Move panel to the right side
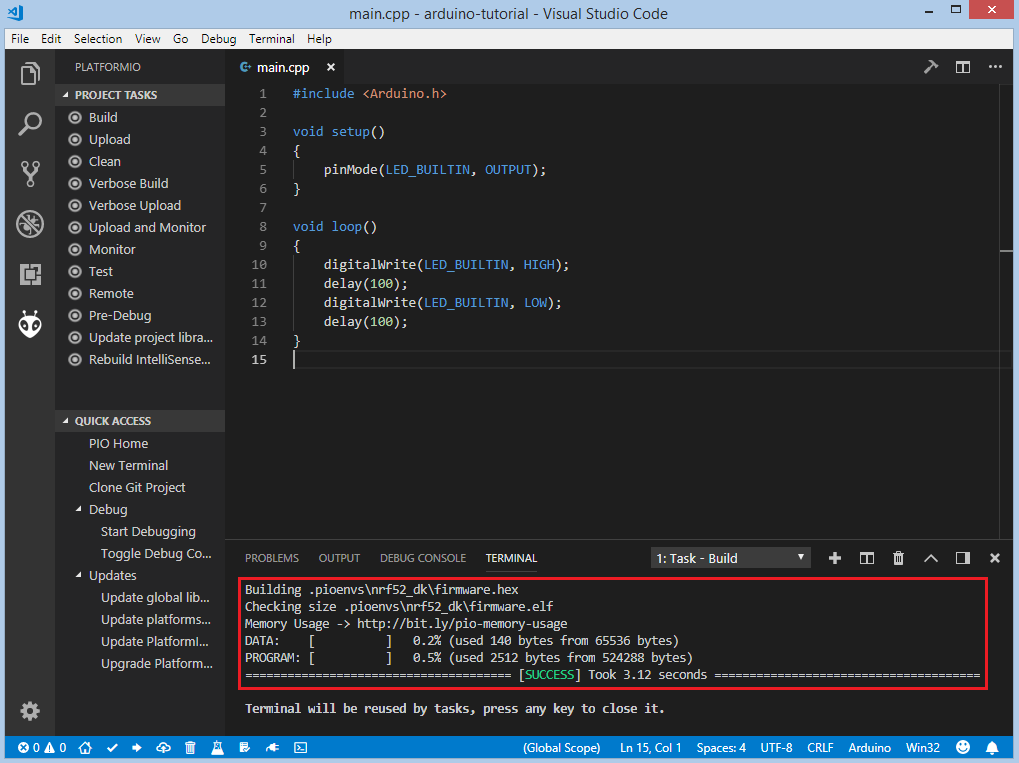 click(962, 558)
